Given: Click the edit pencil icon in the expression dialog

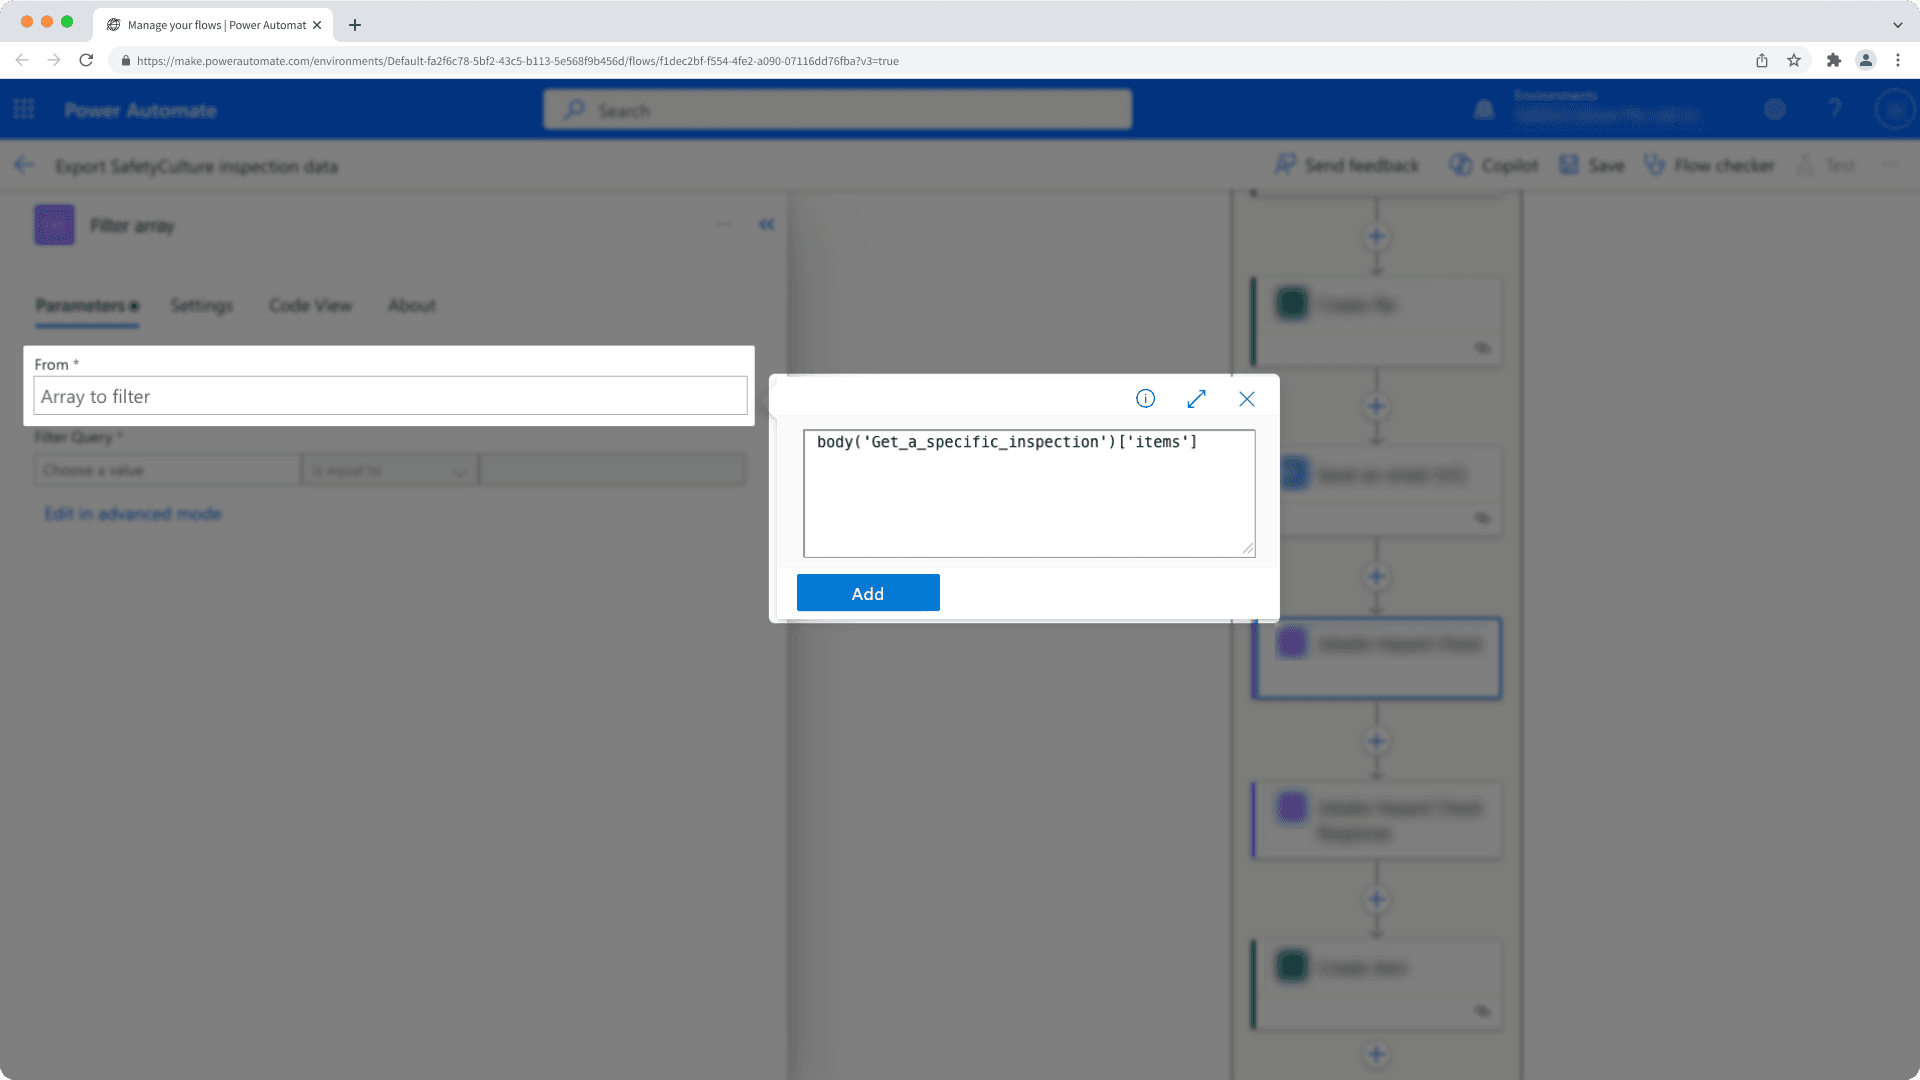Looking at the screenshot, I should point(1196,398).
